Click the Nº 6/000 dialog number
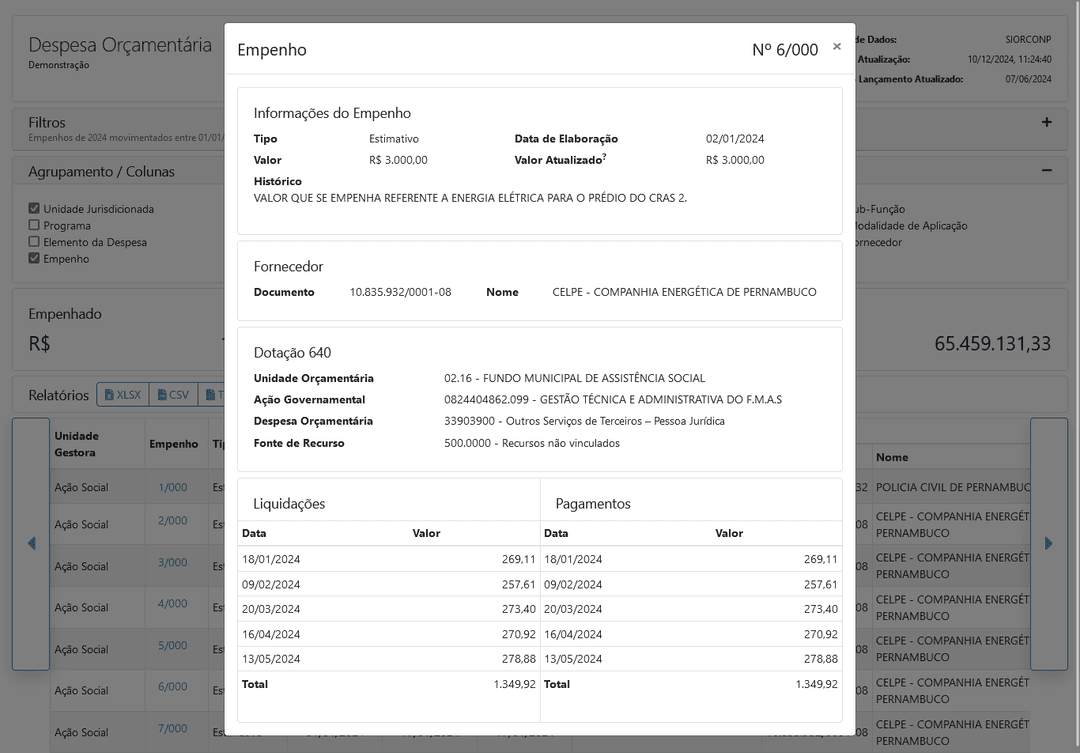This screenshot has height=753, width=1080. coord(785,50)
